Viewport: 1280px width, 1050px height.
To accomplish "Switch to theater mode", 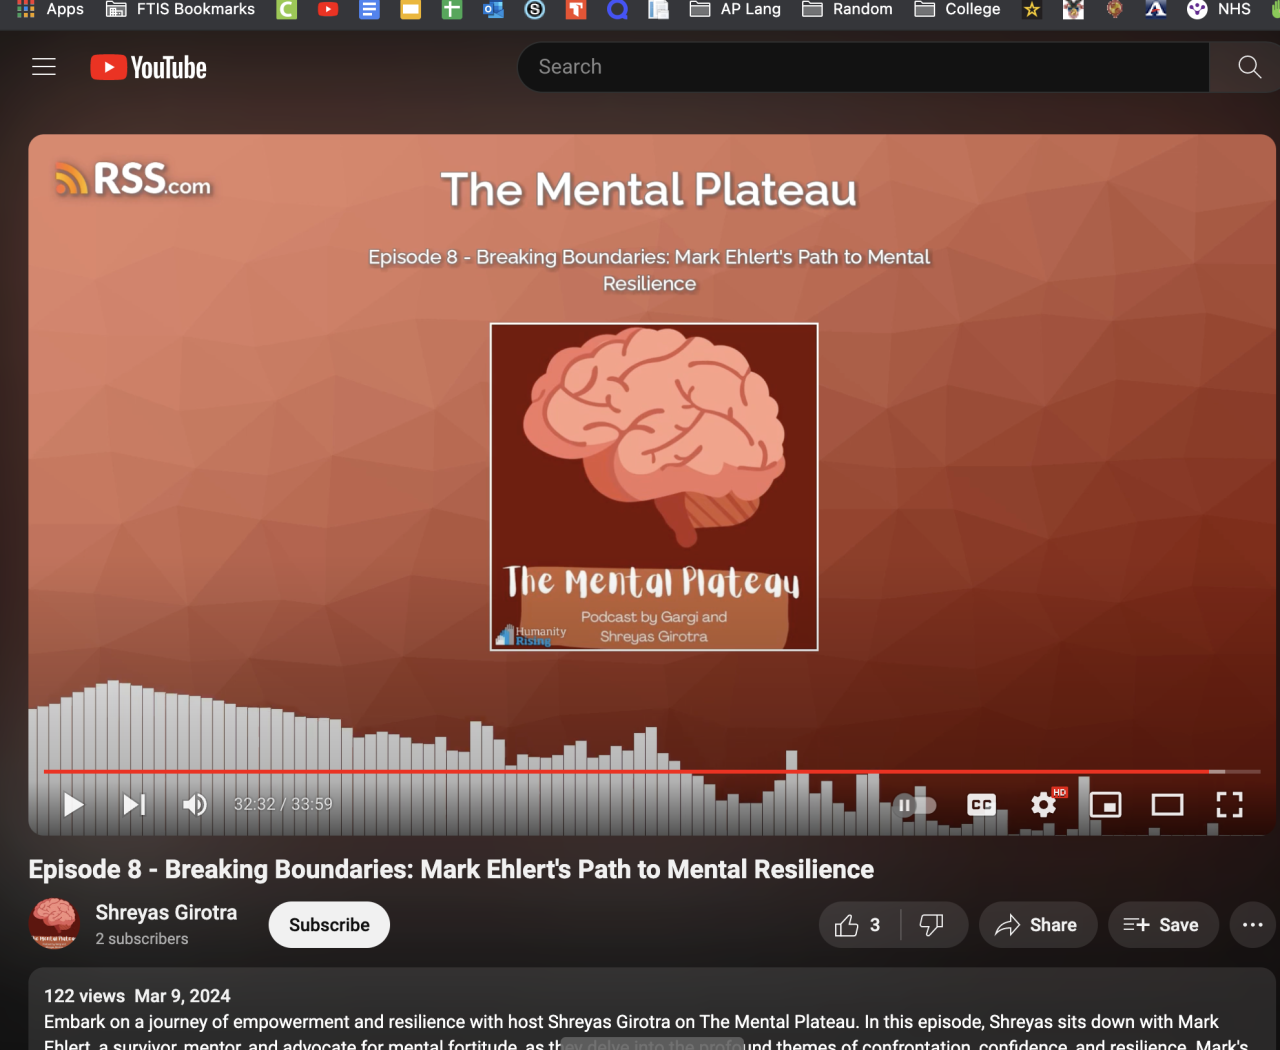I will click(x=1167, y=805).
